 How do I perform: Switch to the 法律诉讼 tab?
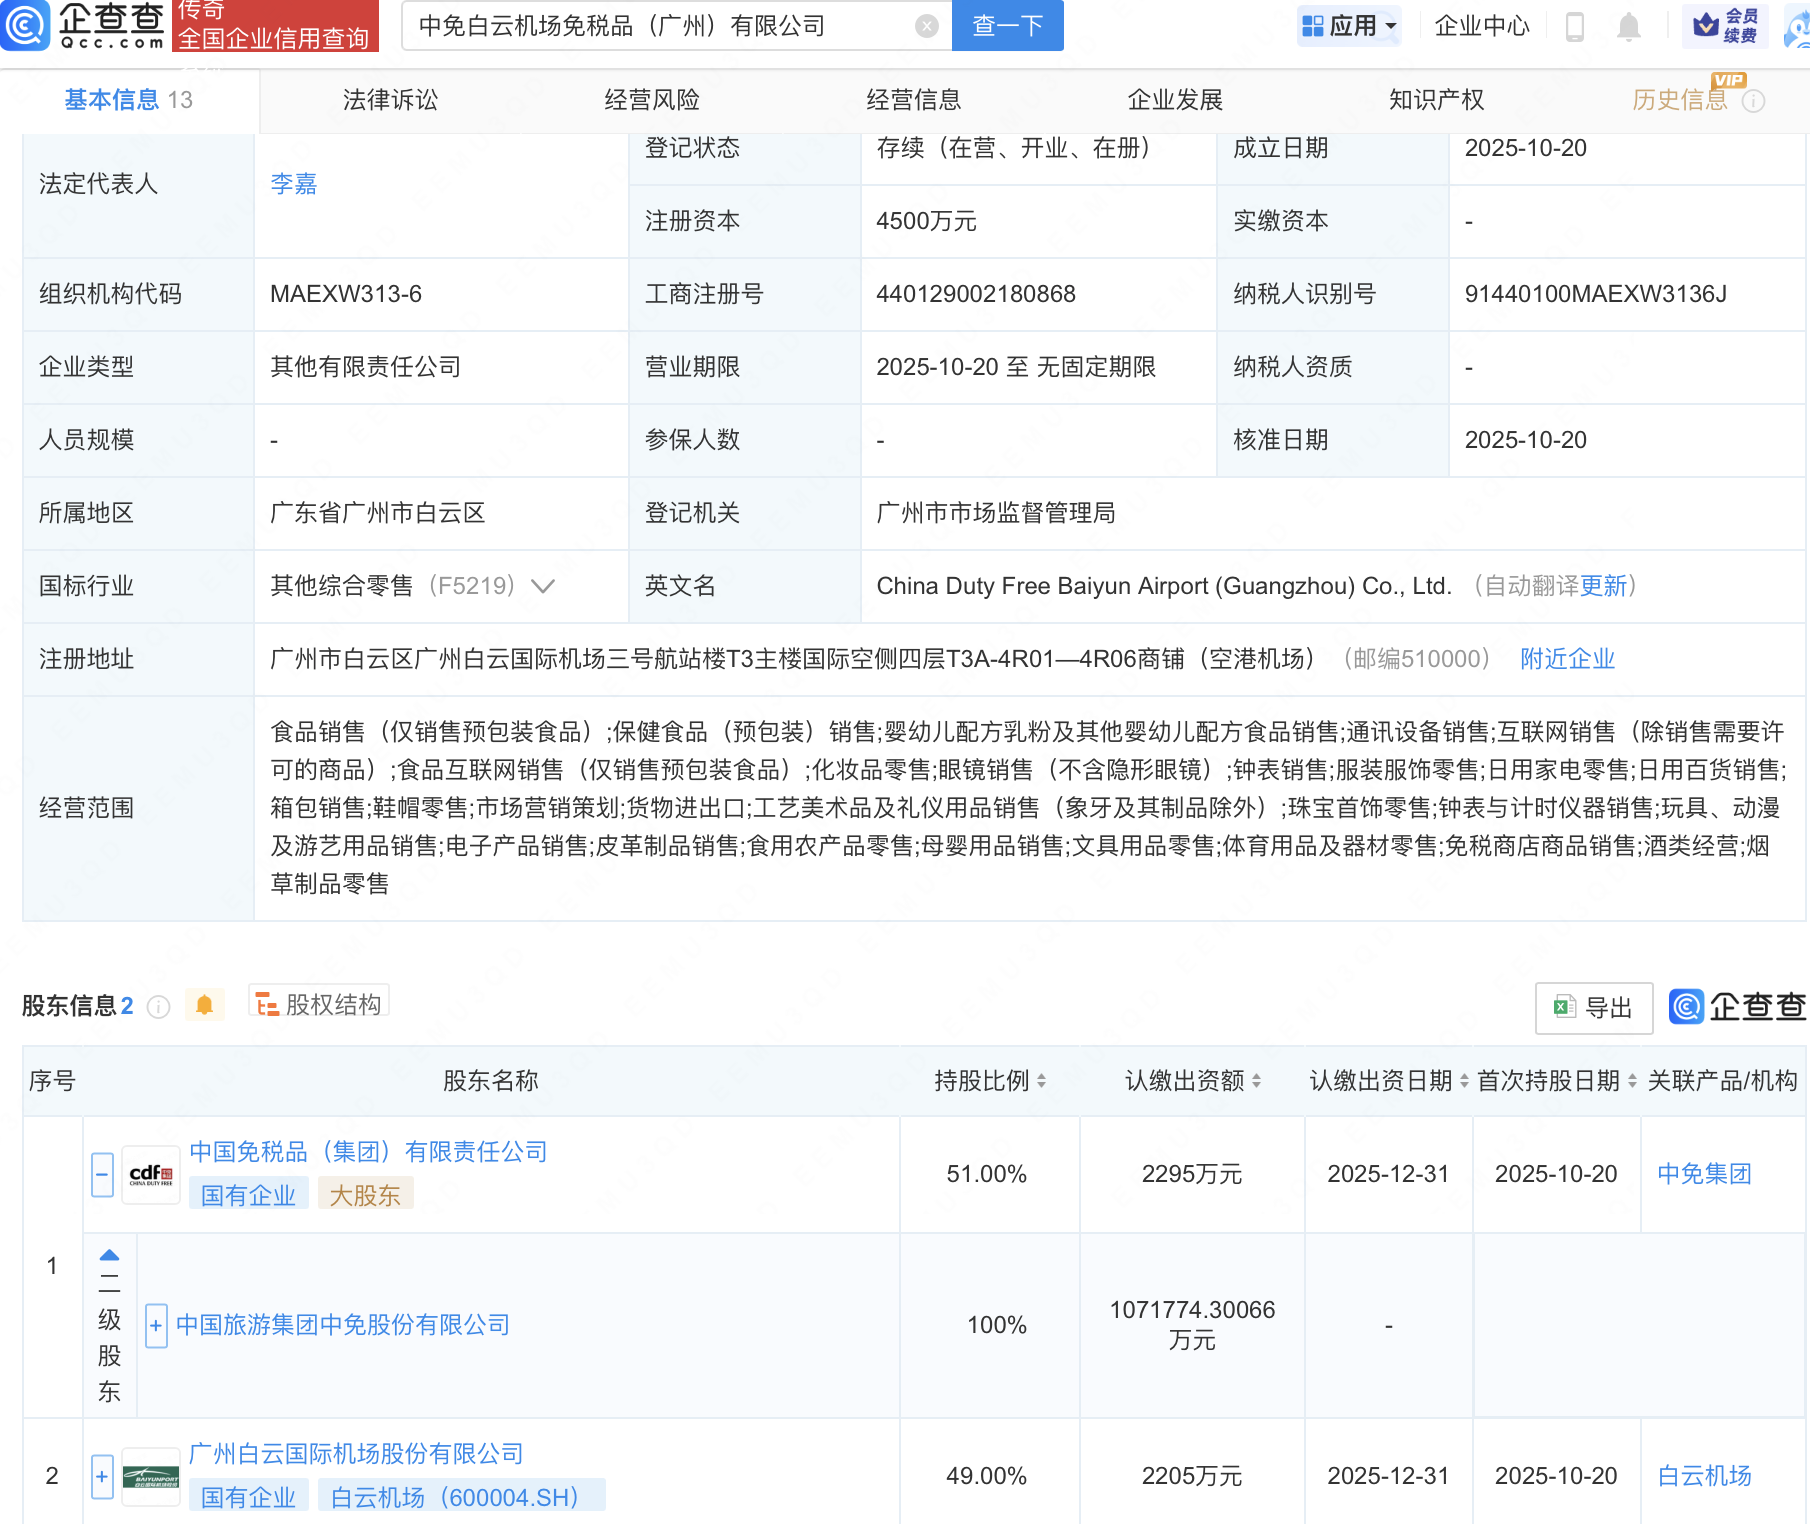(x=390, y=100)
